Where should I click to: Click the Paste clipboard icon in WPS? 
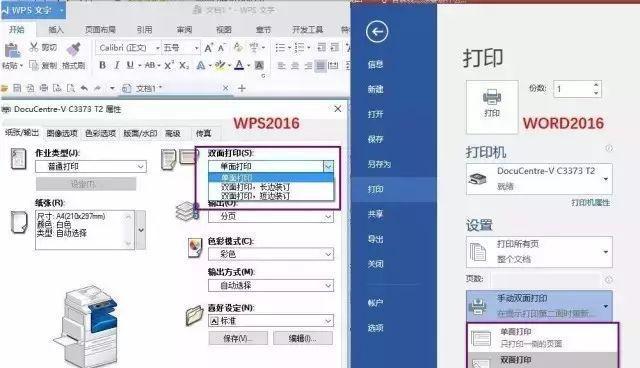click(12, 51)
